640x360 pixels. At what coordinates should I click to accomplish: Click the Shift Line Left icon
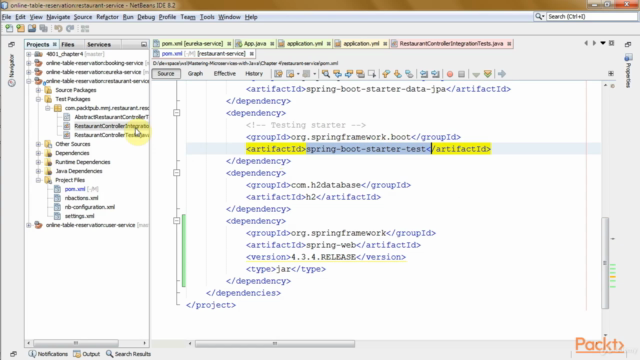pos(424,74)
